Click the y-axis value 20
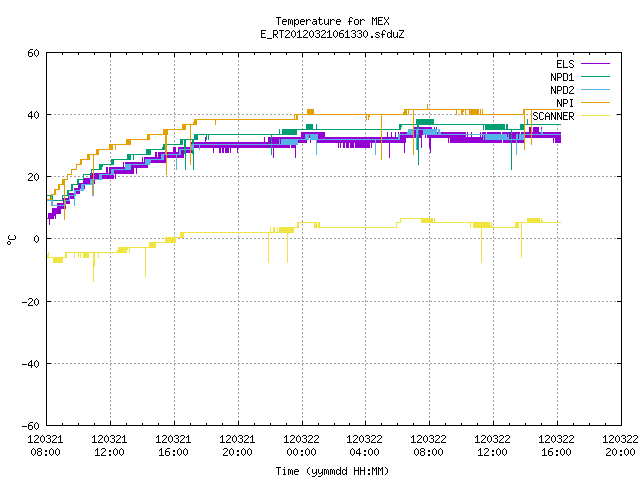The image size is (640, 480). (33, 177)
